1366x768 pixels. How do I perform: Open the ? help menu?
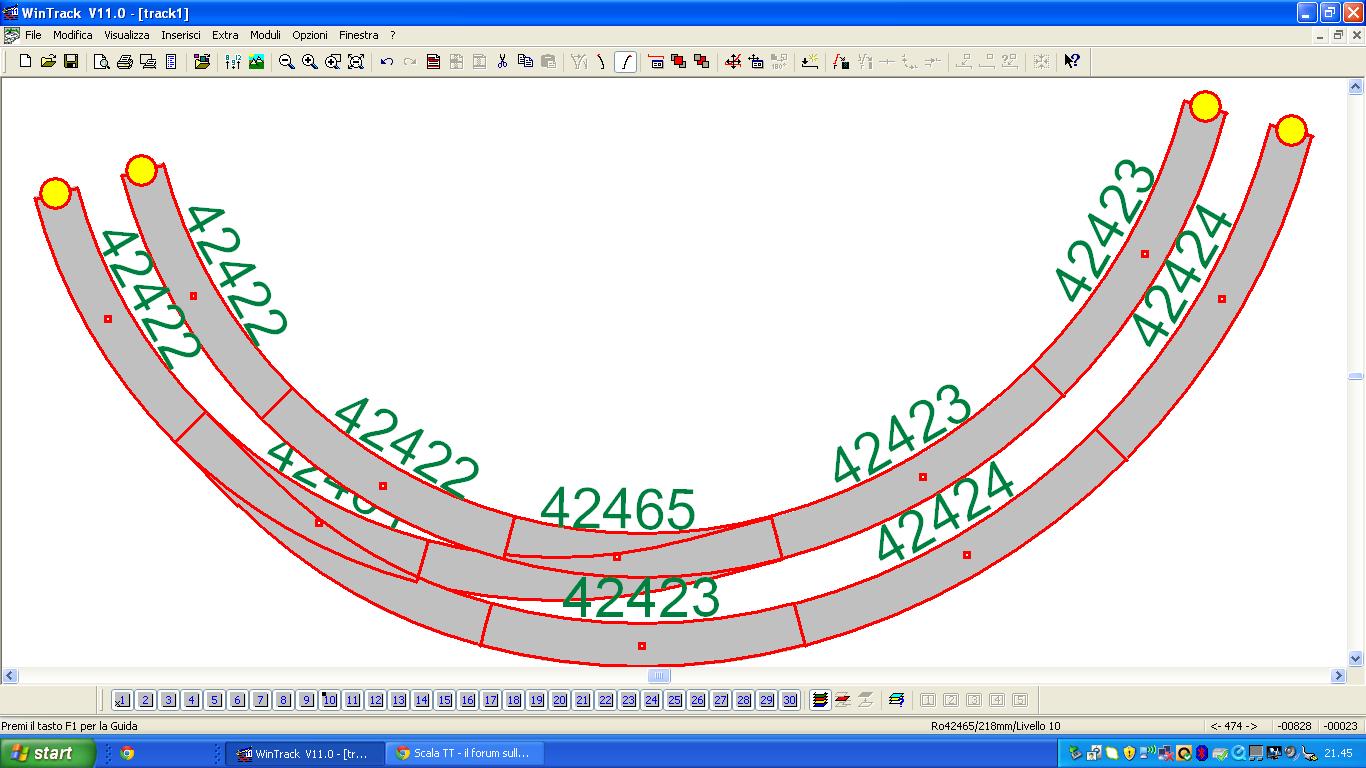click(393, 35)
